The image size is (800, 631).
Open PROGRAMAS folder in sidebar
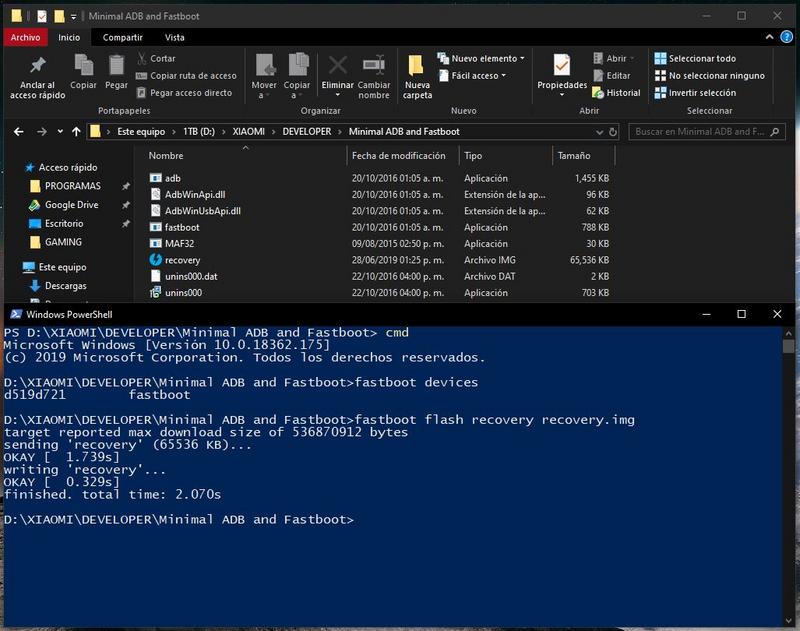(x=72, y=186)
